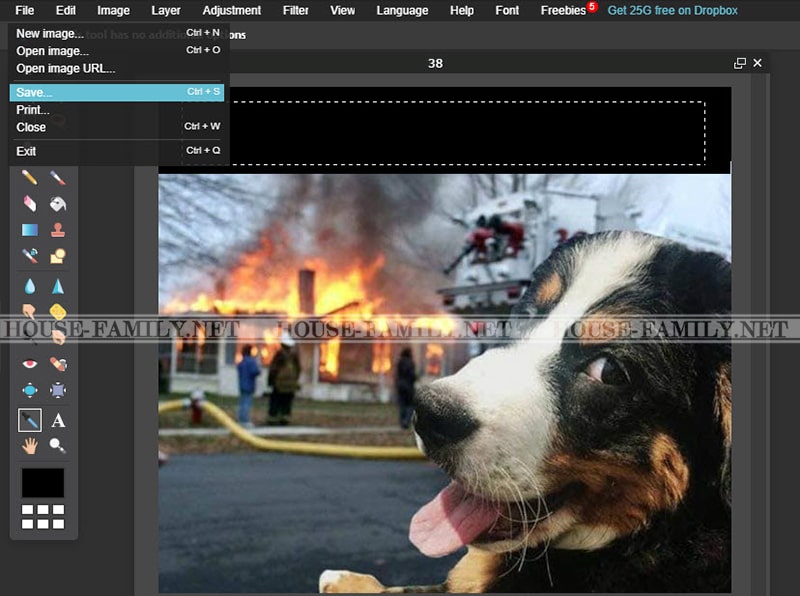Select the Smudge finger tool
The width and height of the screenshot is (800, 596).
pyautogui.click(x=30, y=311)
